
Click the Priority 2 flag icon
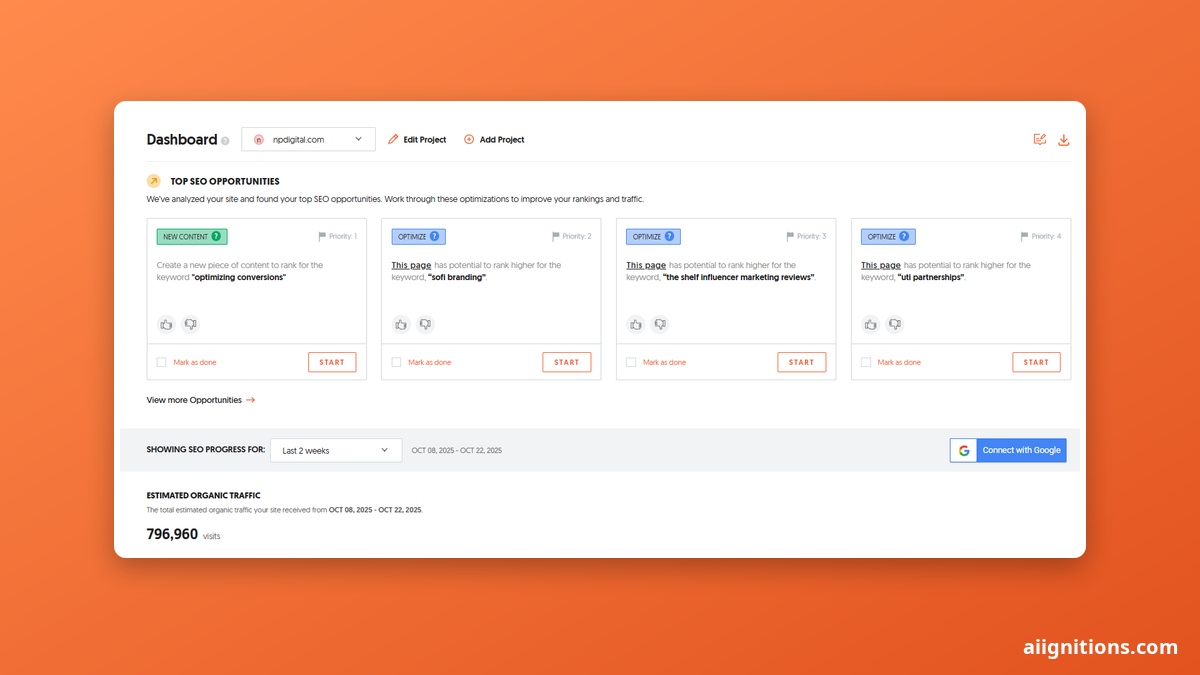coord(556,237)
